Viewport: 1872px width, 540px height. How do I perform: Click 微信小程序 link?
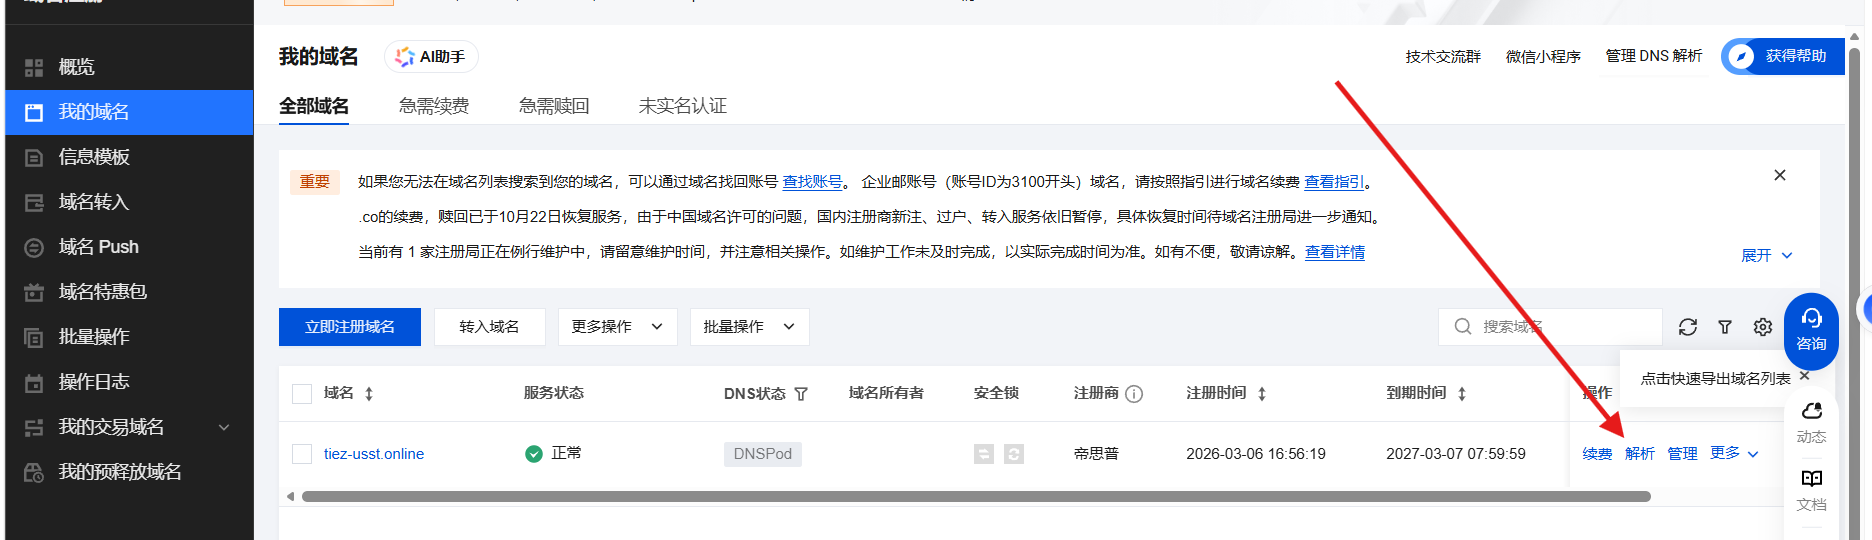point(1543,57)
